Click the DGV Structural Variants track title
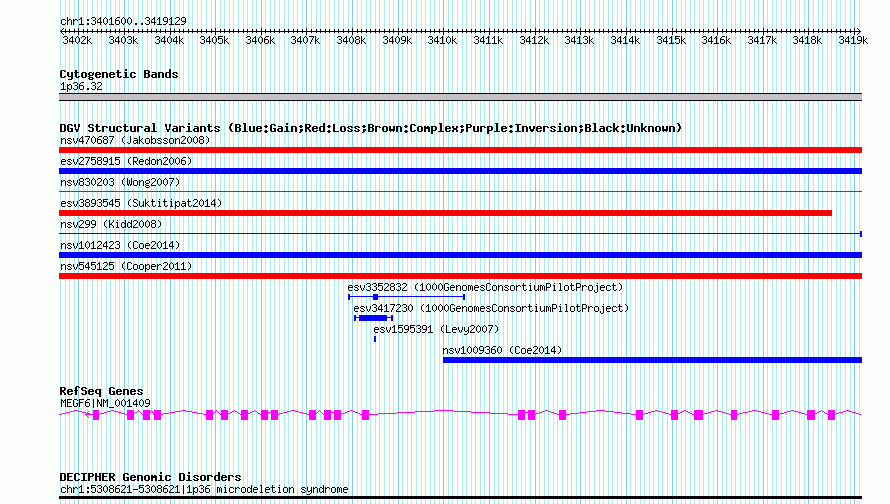The image size is (890, 504). point(371,128)
